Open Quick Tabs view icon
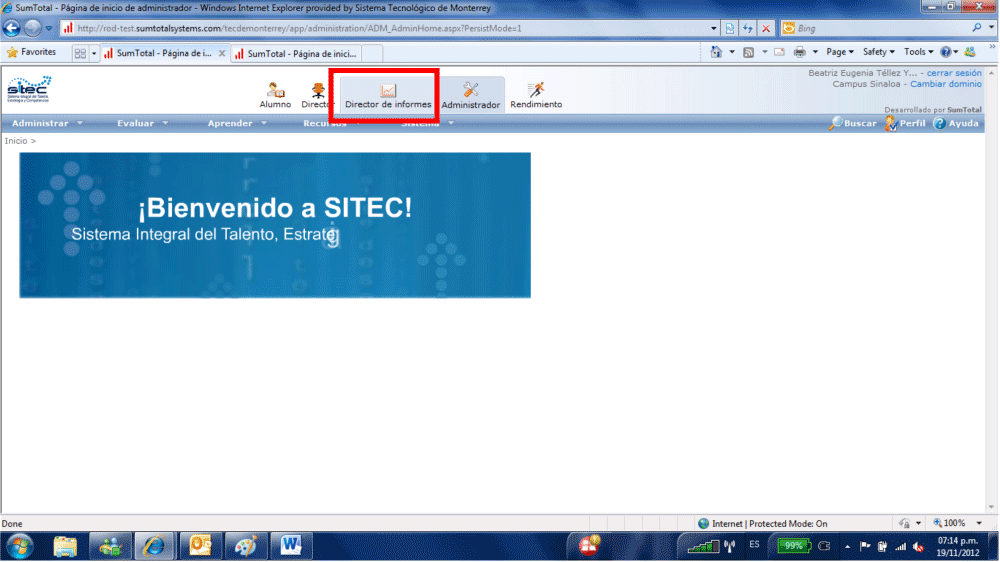This screenshot has width=1000, height=562. (80, 54)
